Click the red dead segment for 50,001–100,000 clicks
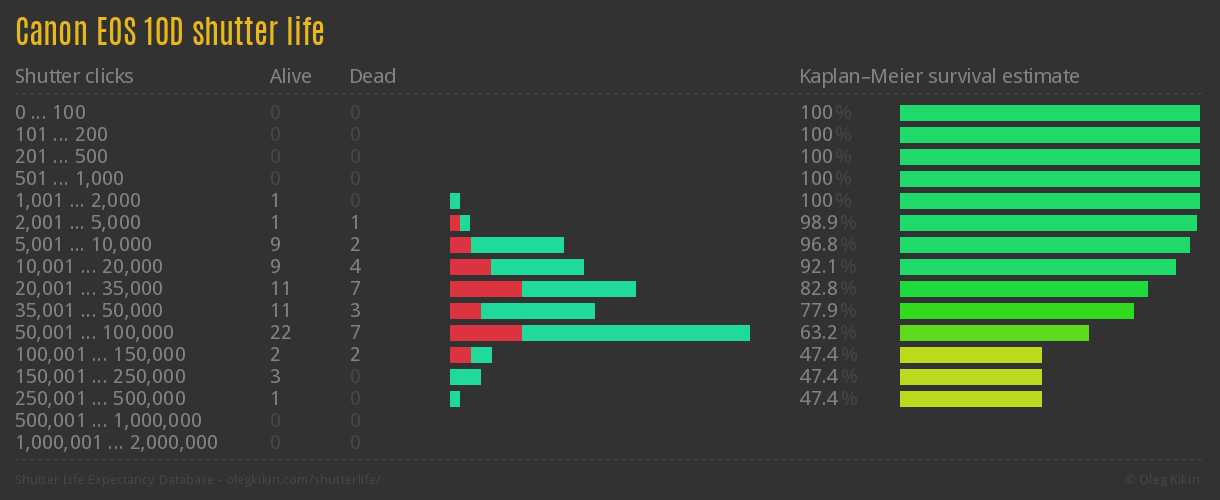This screenshot has width=1220, height=500. 485,333
